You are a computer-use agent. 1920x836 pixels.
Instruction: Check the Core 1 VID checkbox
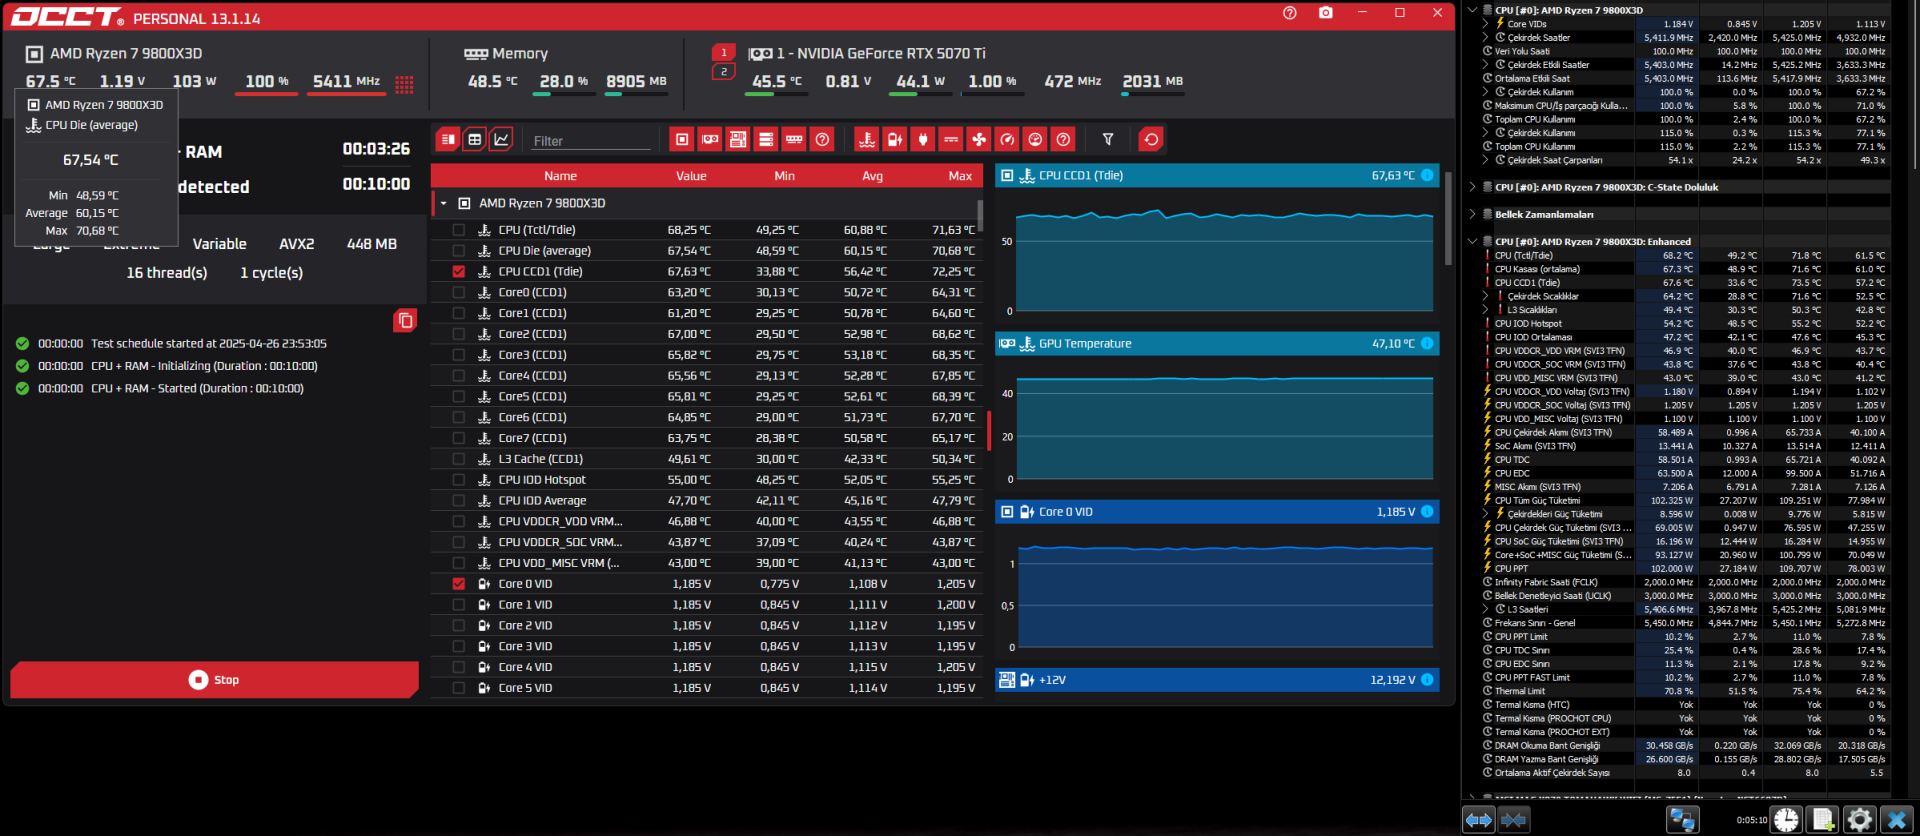[x=458, y=605]
